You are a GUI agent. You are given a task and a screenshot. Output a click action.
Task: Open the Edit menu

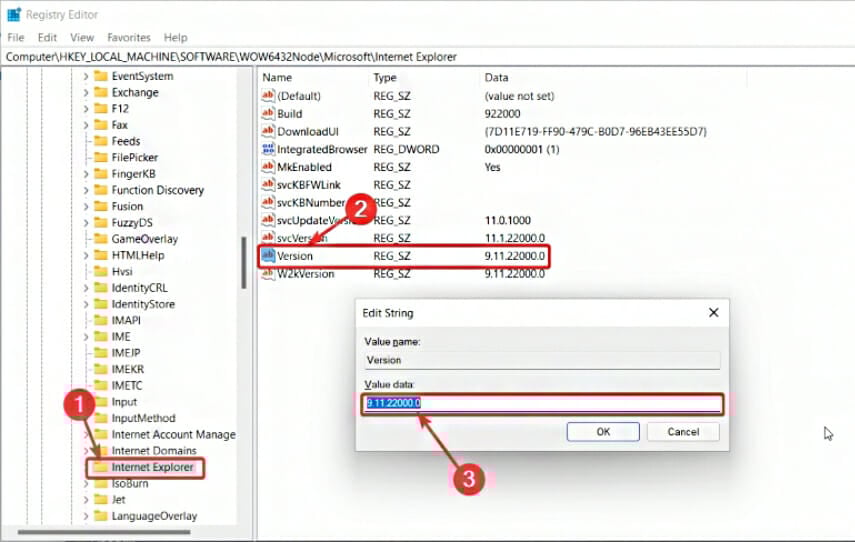pyautogui.click(x=47, y=37)
